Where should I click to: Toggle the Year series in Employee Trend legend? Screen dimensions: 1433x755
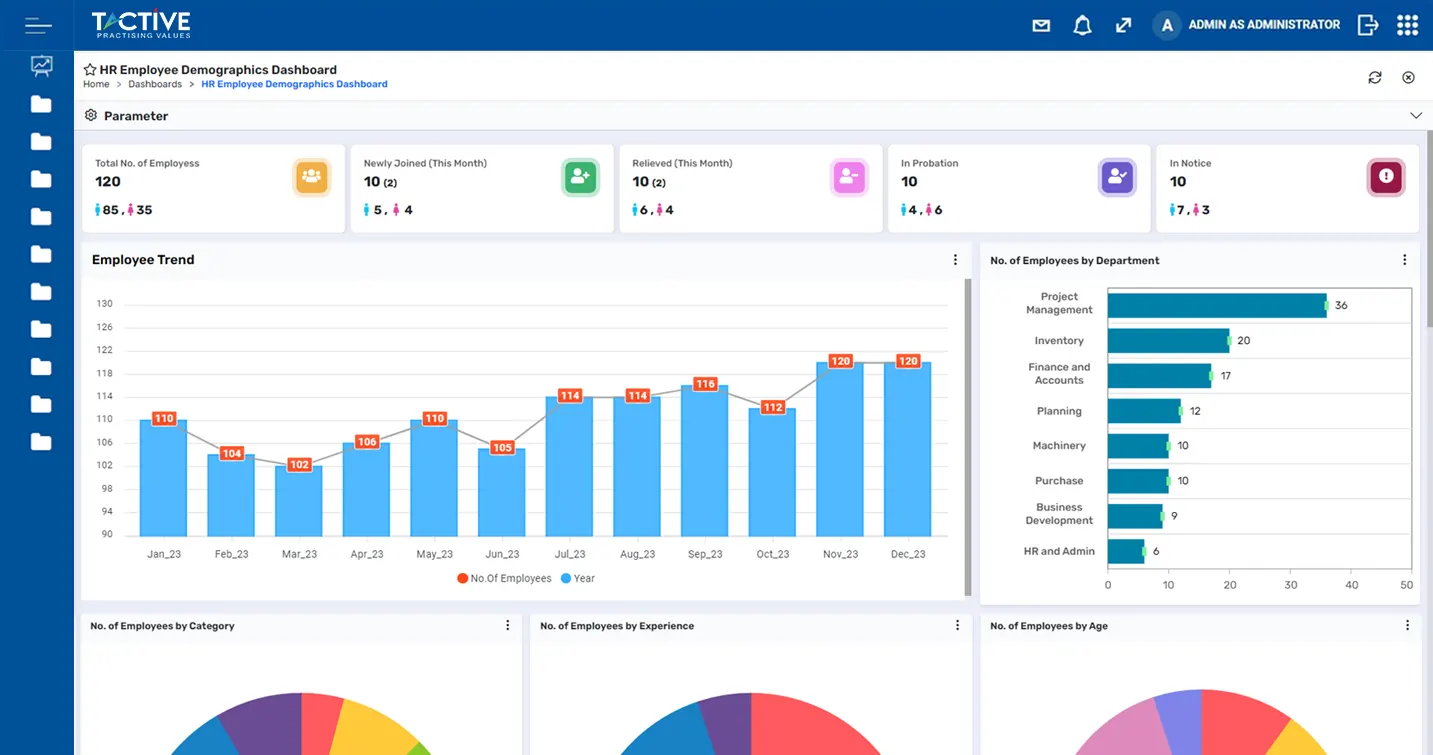(x=574, y=578)
